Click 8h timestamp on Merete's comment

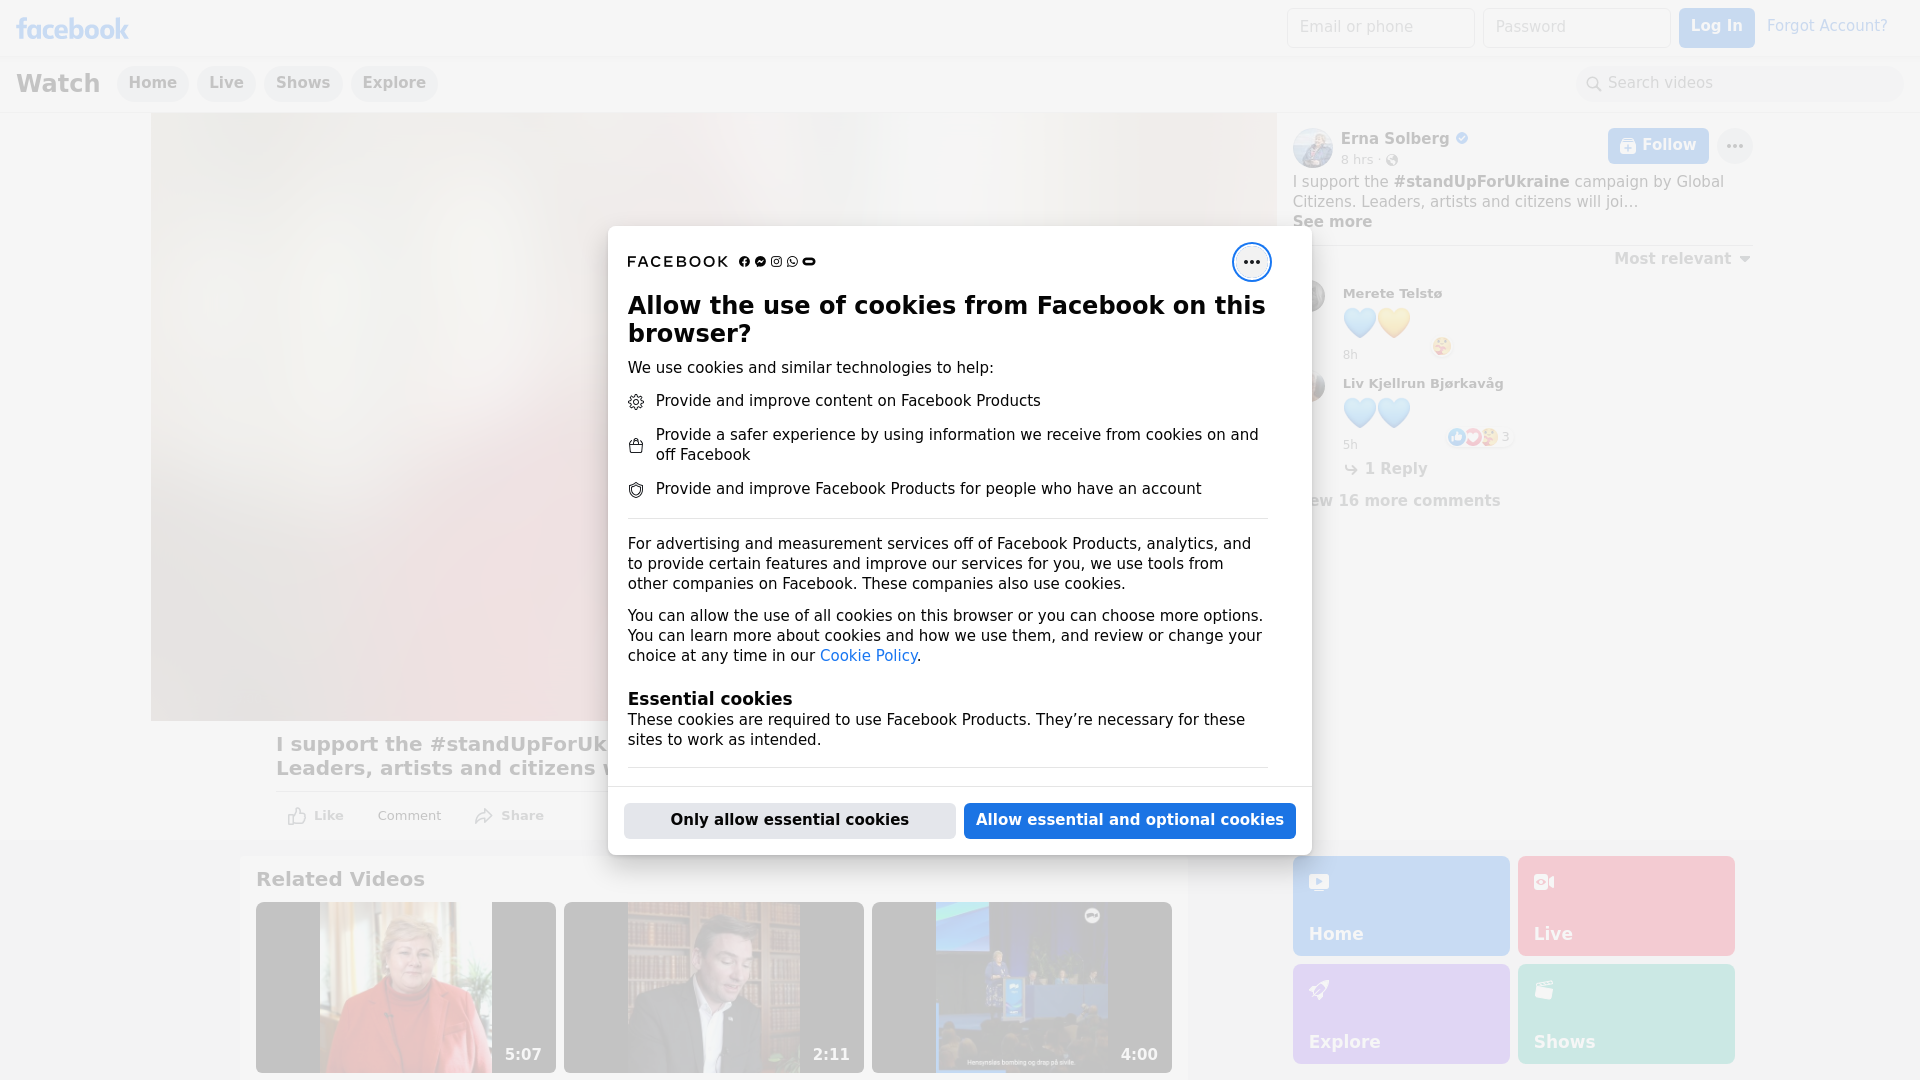pos(1350,355)
